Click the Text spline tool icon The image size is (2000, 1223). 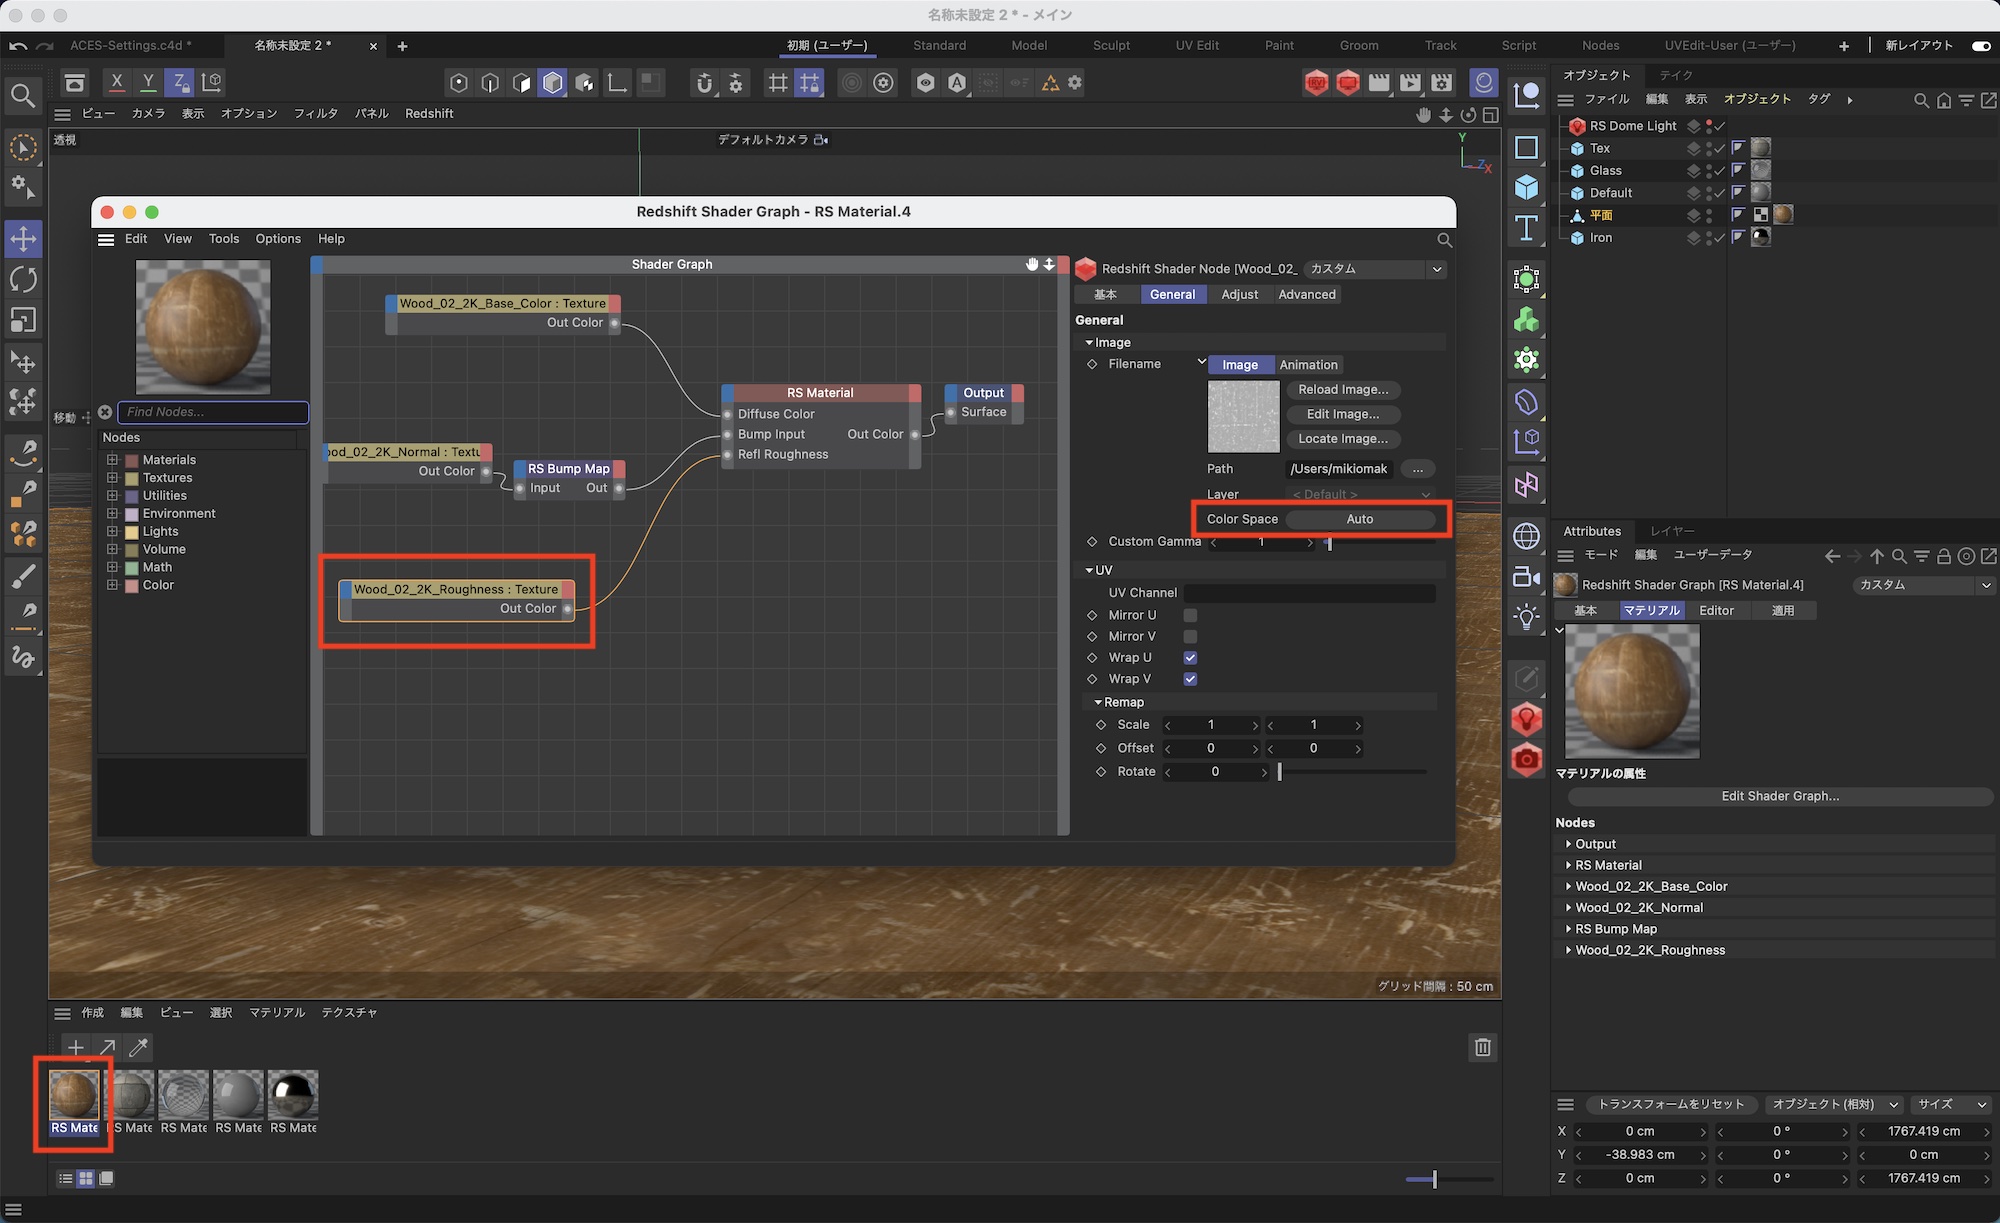pyautogui.click(x=1526, y=228)
